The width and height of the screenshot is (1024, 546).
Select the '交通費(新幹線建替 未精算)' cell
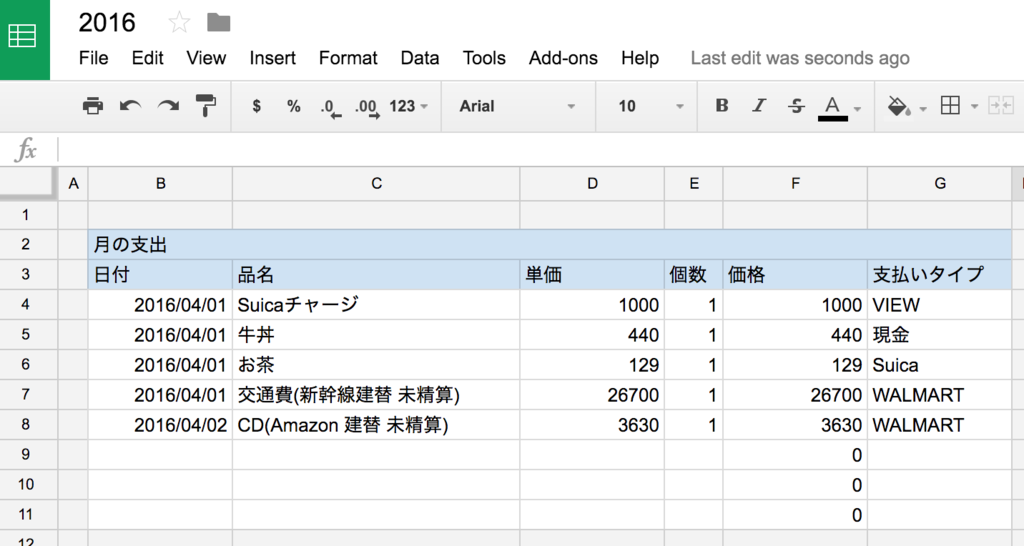[376, 394]
